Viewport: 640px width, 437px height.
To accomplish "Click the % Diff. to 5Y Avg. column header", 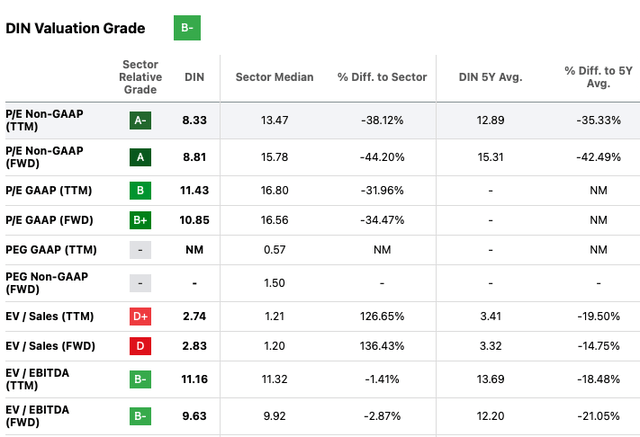I will coord(598,77).
